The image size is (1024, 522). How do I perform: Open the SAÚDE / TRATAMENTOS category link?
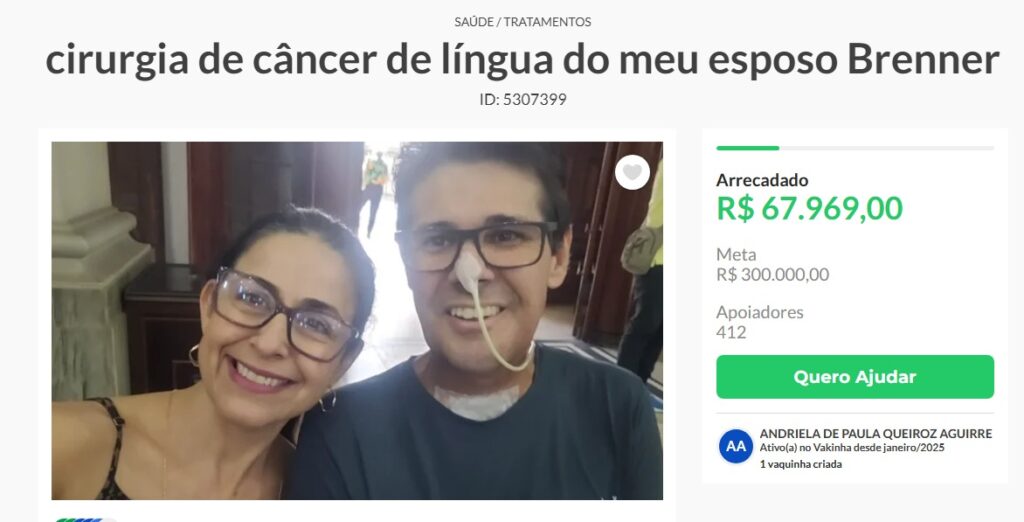(522, 22)
